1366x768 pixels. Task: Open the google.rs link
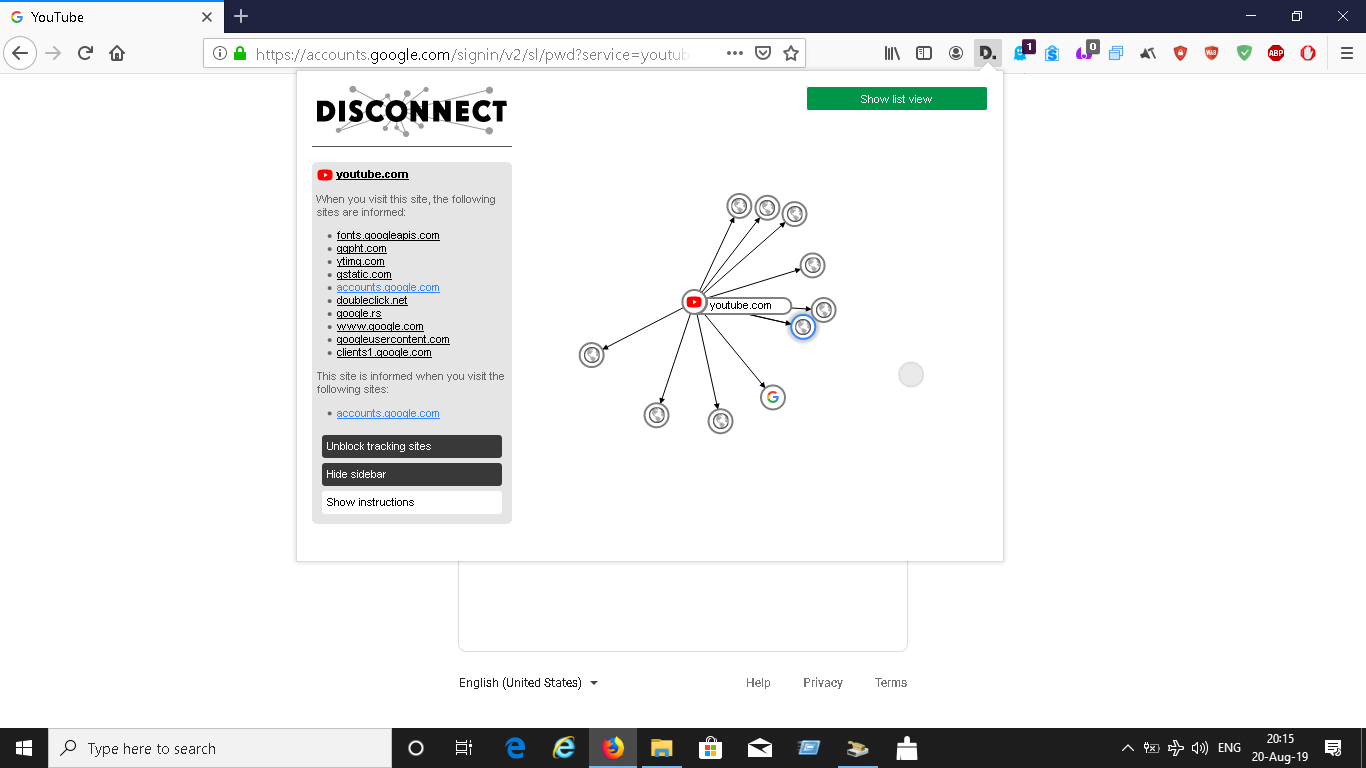point(358,313)
